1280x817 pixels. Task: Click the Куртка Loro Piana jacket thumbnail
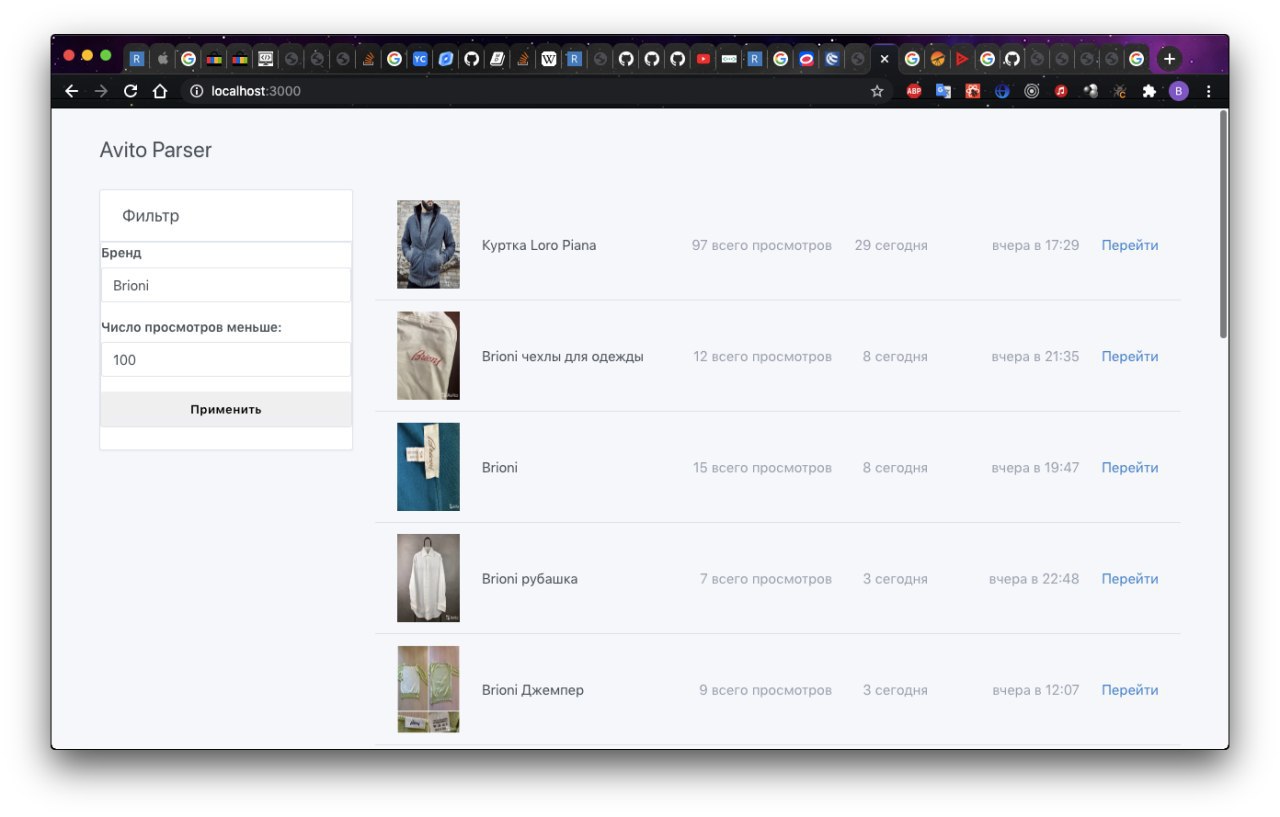pyautogui.click(x=428, y=244)
